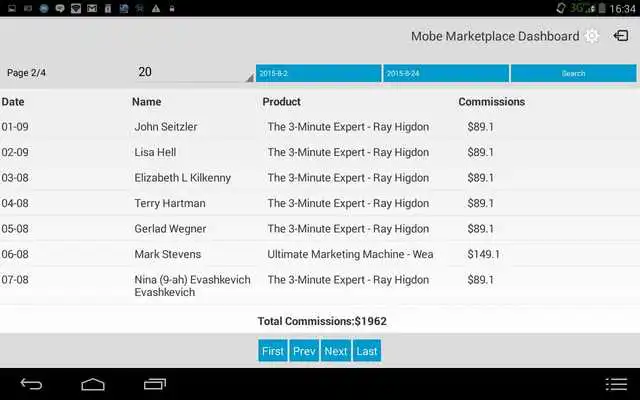Screen dimensions: 640x400
Task: Select the name Gerlad Wegner
Action: (x=170, y=229)
